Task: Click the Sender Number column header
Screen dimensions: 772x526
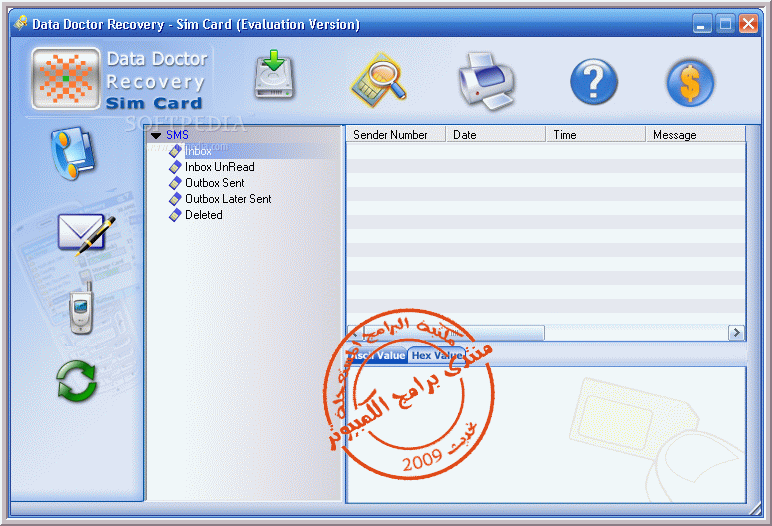Action: (x=396, y=134)
